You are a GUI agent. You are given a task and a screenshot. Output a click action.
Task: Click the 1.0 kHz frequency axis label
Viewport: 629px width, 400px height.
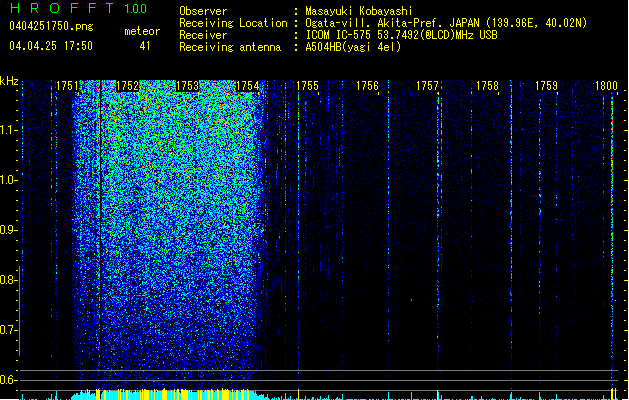(x=8, y=180)
